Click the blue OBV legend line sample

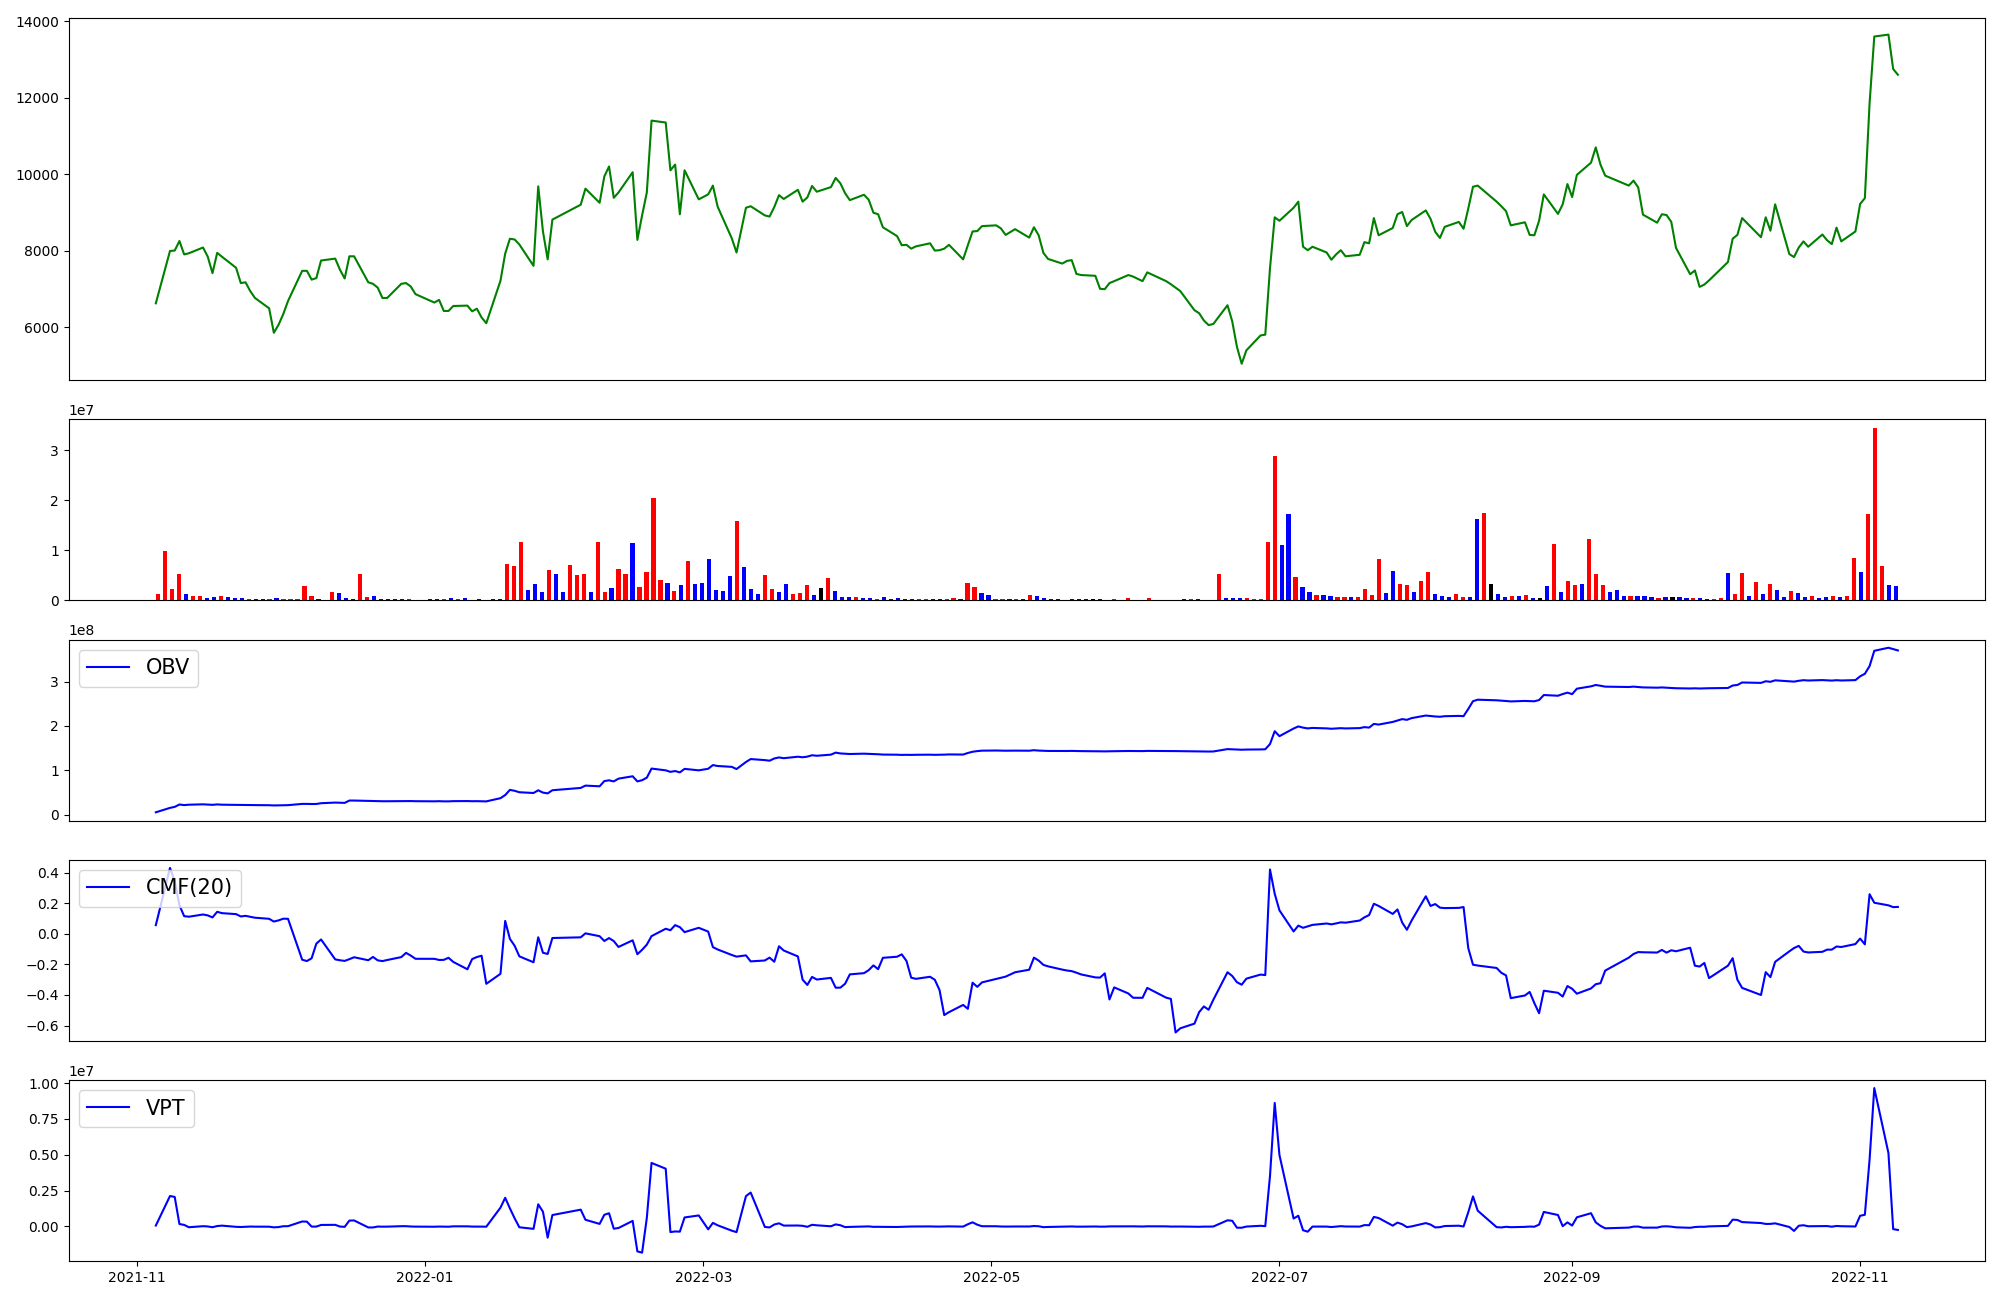109,667
